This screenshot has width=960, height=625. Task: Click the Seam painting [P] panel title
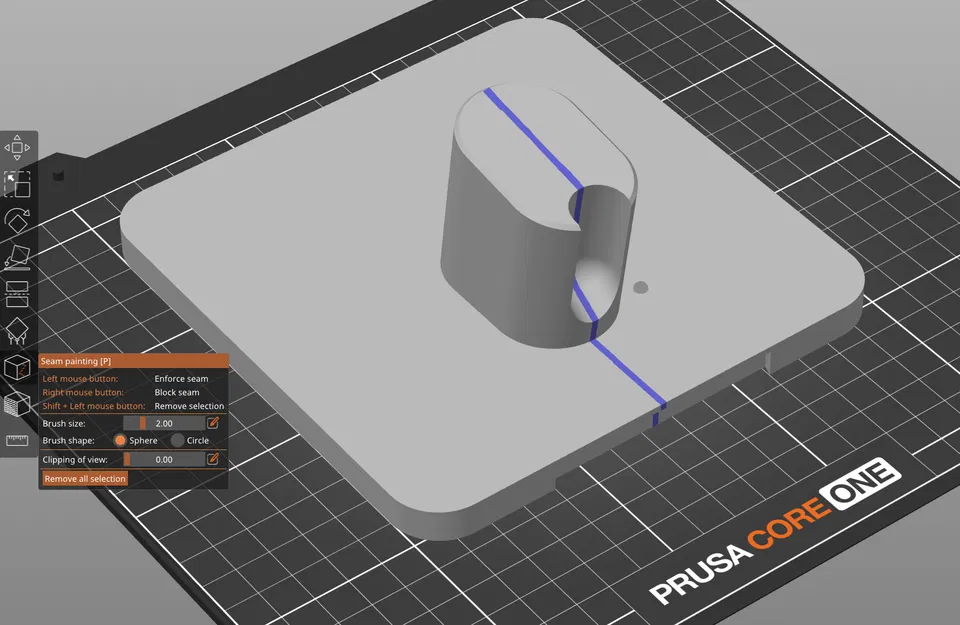point(76,361)
